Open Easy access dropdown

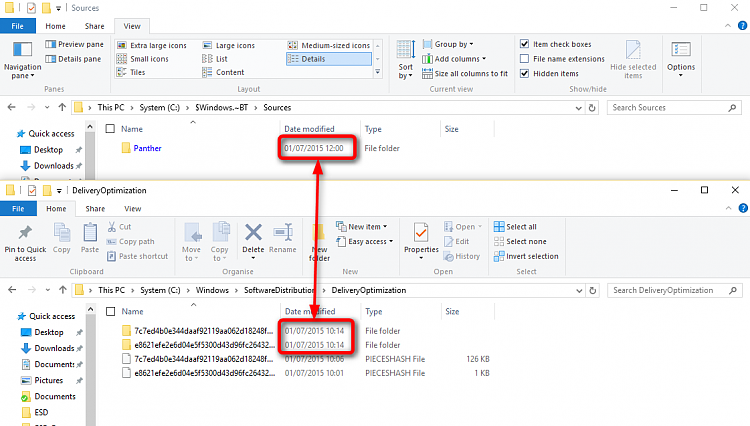coord(364,241)
